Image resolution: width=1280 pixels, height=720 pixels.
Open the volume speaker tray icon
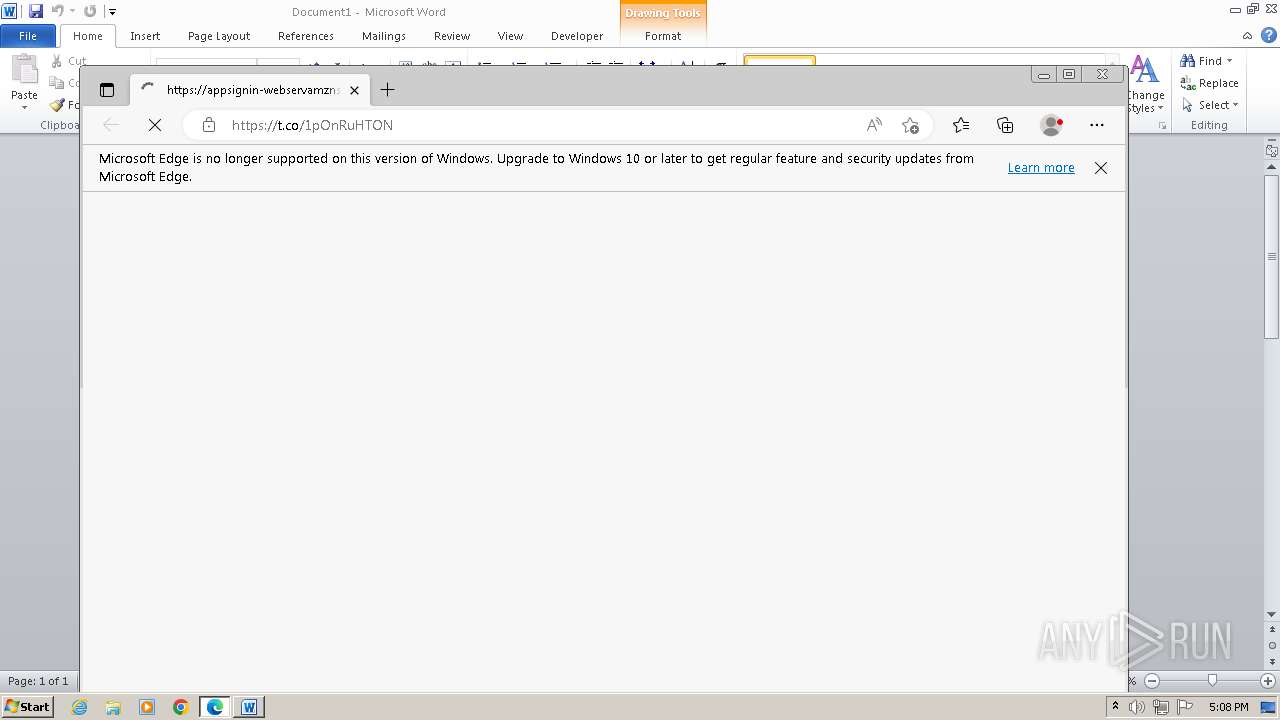1137,707
